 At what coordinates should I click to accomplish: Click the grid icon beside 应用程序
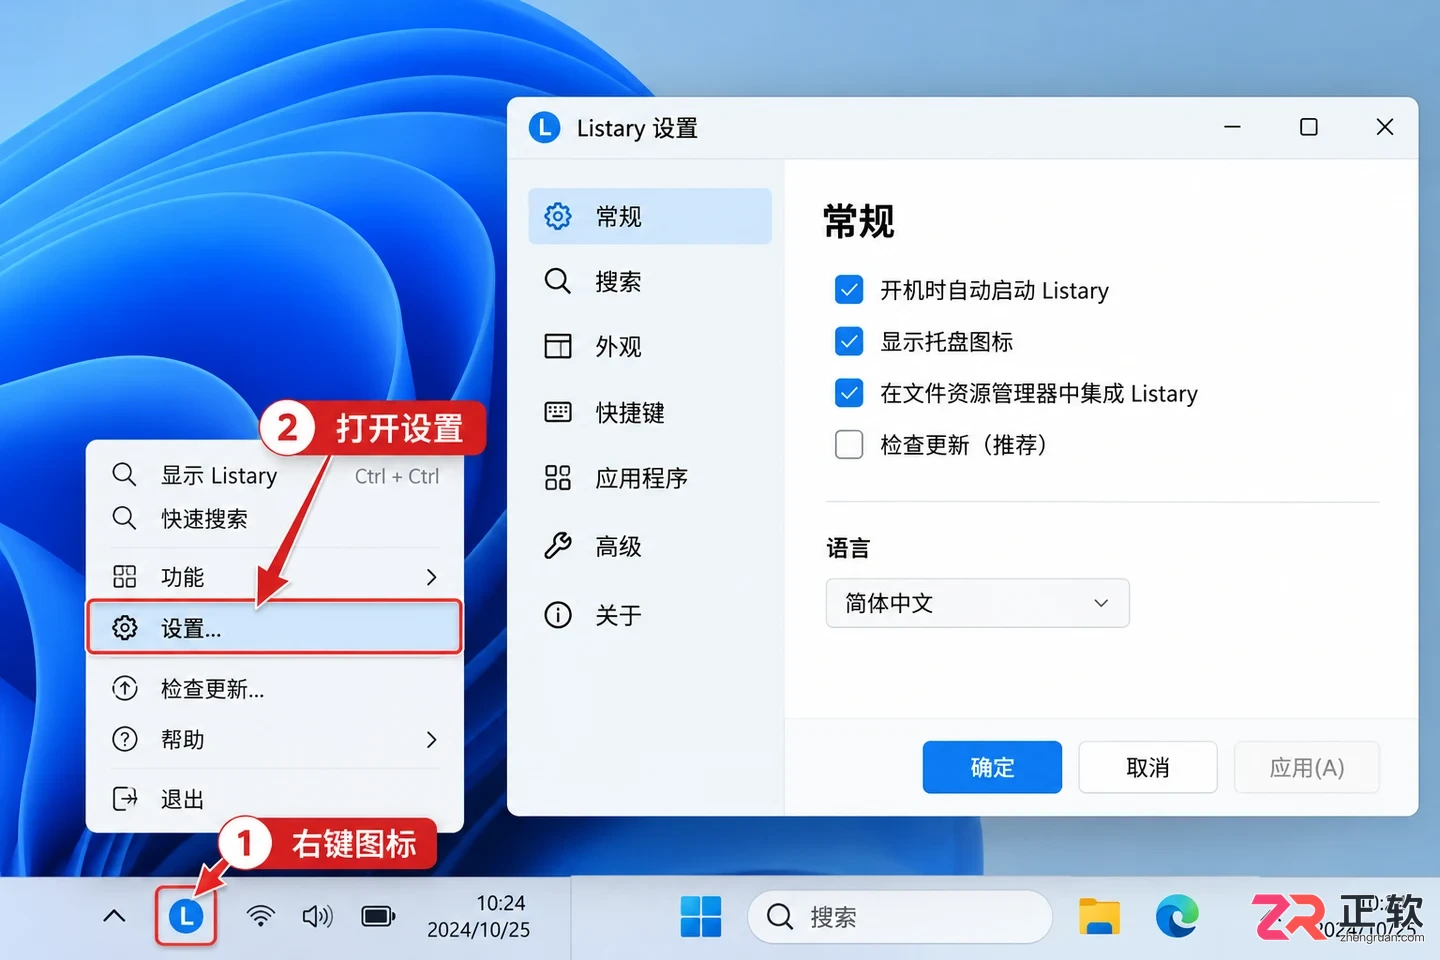(558, 478)
